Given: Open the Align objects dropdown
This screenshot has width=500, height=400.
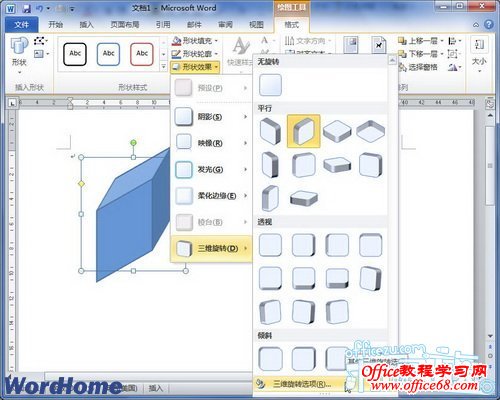Looking at the screenshot, I should tap(455, 41).
